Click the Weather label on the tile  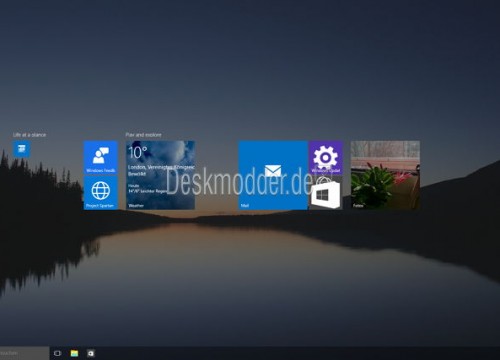pyautogui.click(x=136, y=206)
